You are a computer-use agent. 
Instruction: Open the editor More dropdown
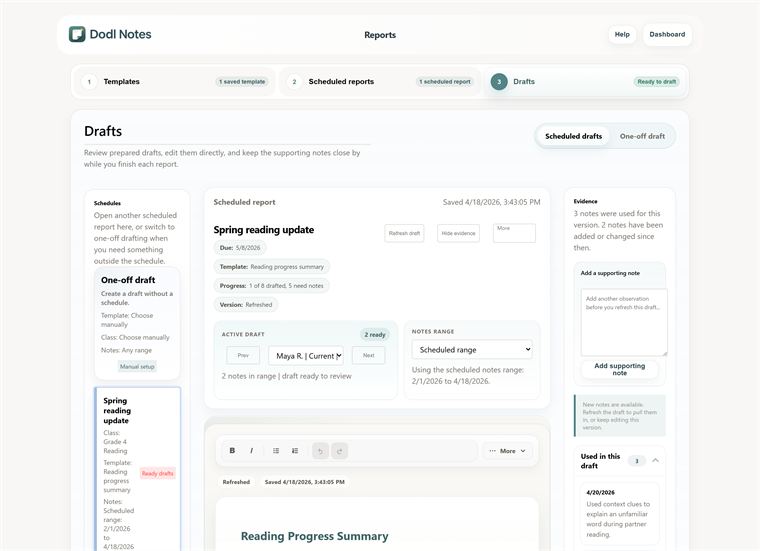coord(507,451)
